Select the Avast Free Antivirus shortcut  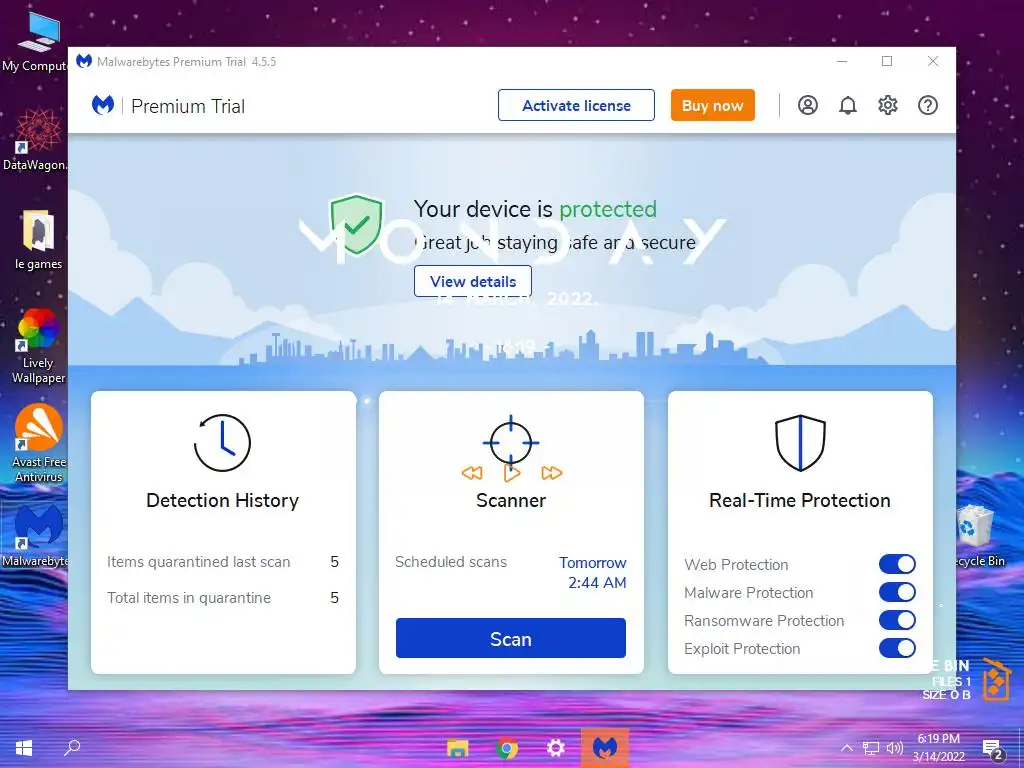coord(39,443)
